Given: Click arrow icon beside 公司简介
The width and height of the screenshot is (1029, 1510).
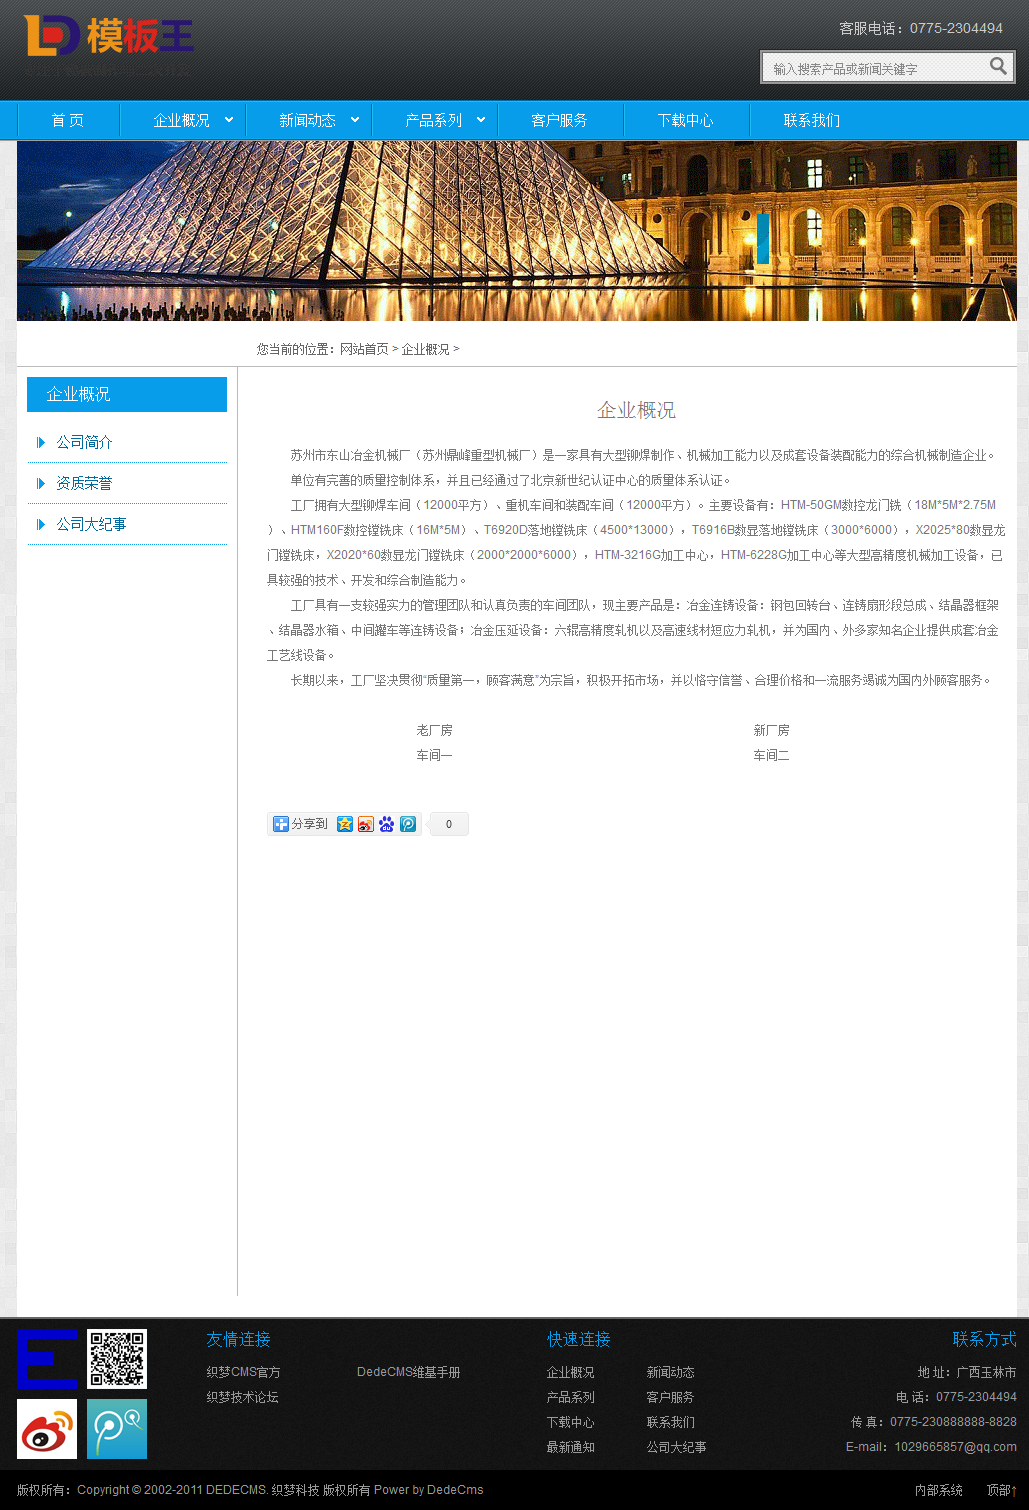Looking at the screenshot, I should 41,442.
